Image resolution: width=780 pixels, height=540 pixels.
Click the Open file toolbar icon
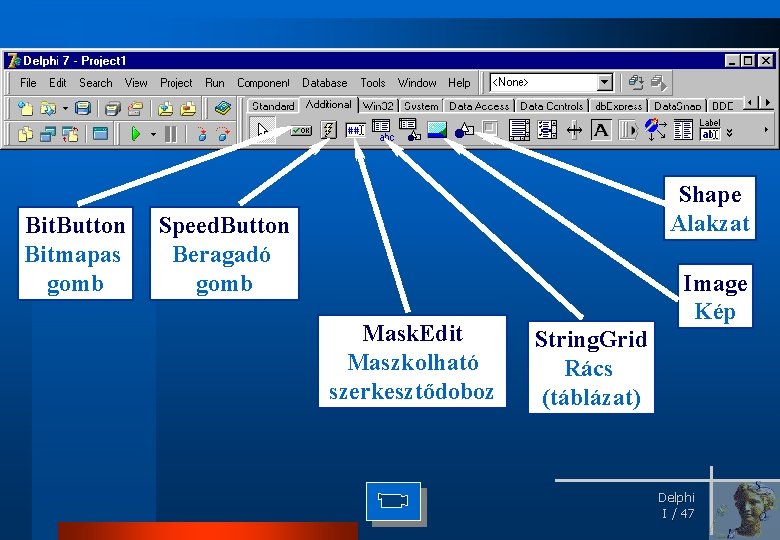[x=48, y=108]
